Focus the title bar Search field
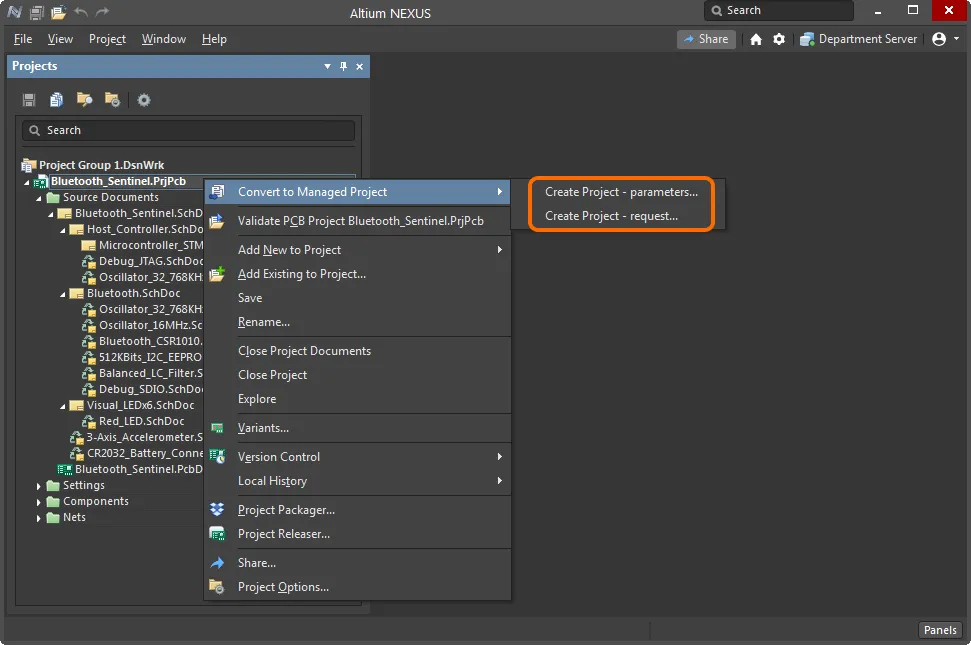The image size is (971, 645). (779, 11)
